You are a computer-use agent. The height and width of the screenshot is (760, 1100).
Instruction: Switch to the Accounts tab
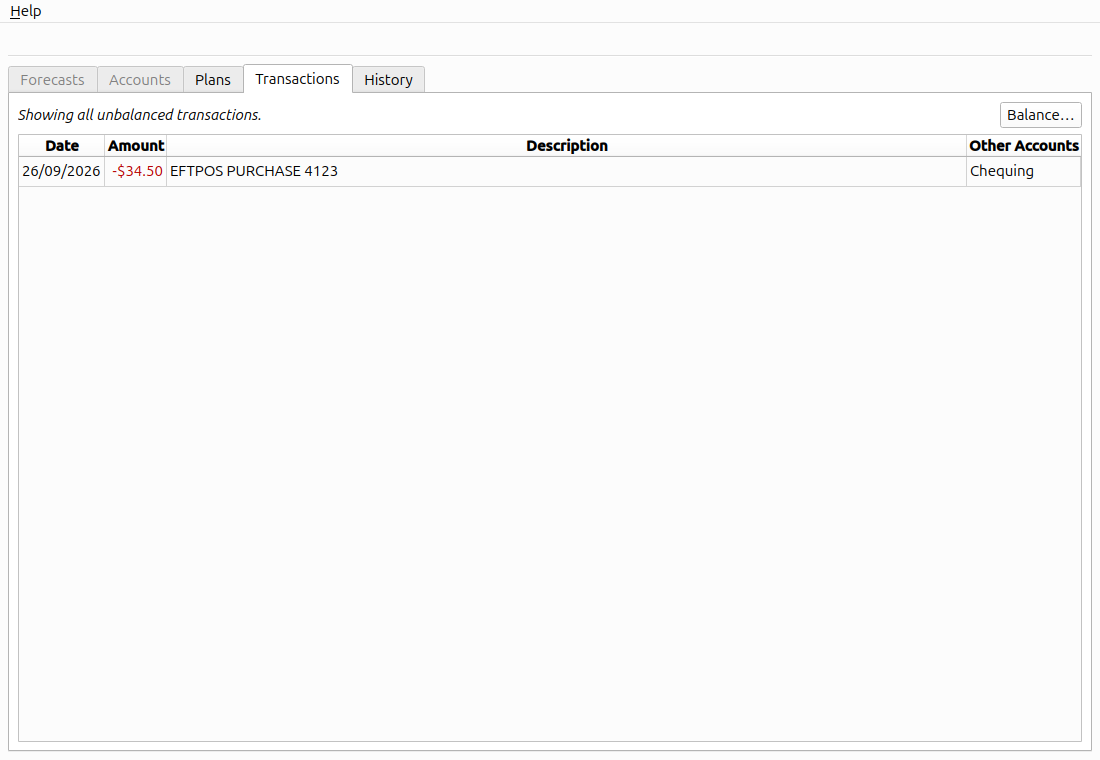140,79
